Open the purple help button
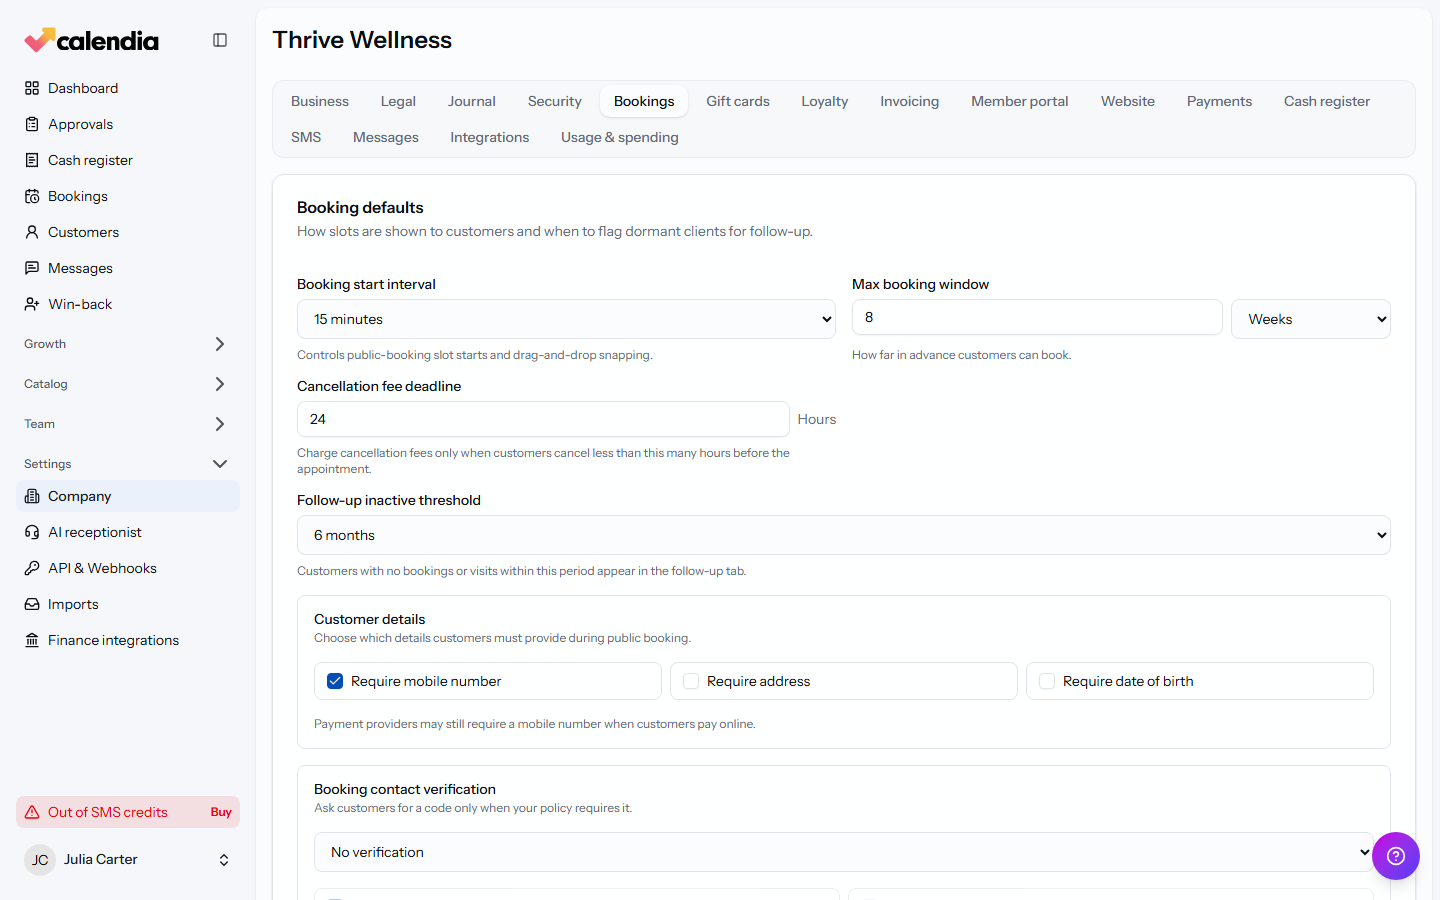The width and height of the screenshot is (1440, 900). (x=1396, y=856)
